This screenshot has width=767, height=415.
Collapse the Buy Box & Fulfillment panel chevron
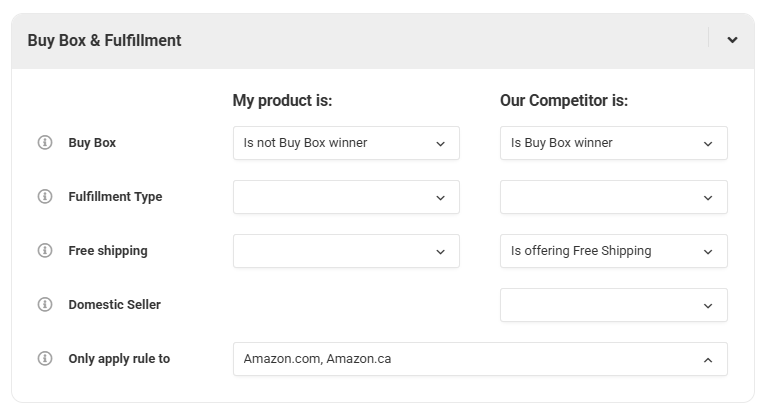coord(732,41)
